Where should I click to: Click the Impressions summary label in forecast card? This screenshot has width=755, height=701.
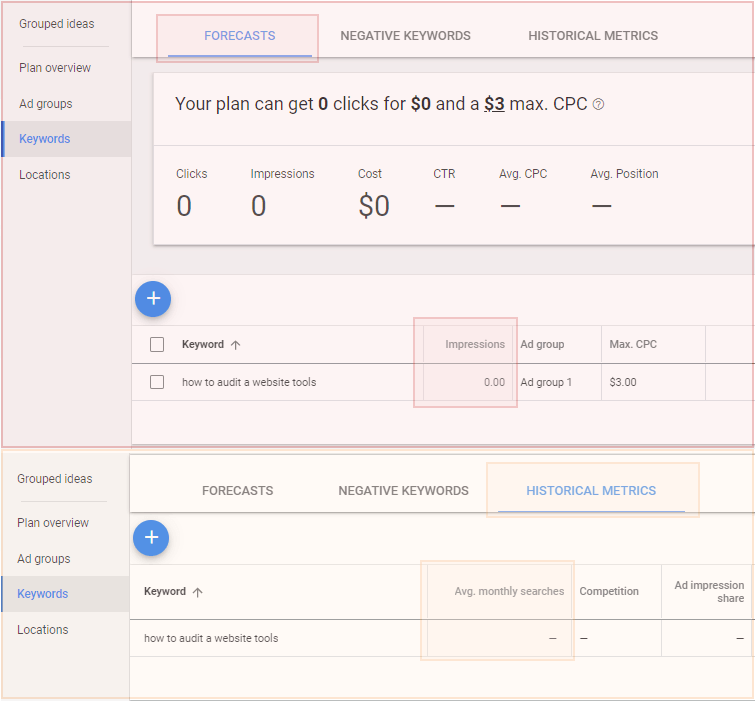[x=282, y=174]
